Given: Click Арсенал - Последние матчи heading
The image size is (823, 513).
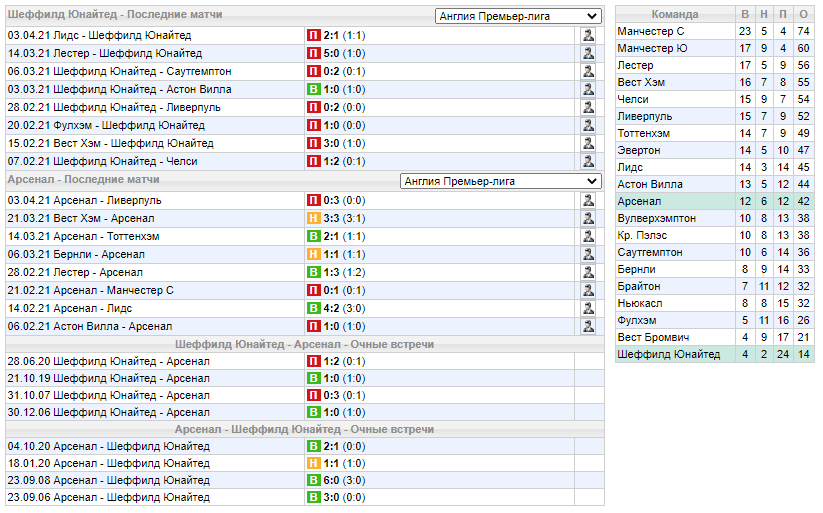Looking at the screenshot, I should coord(83,179).
